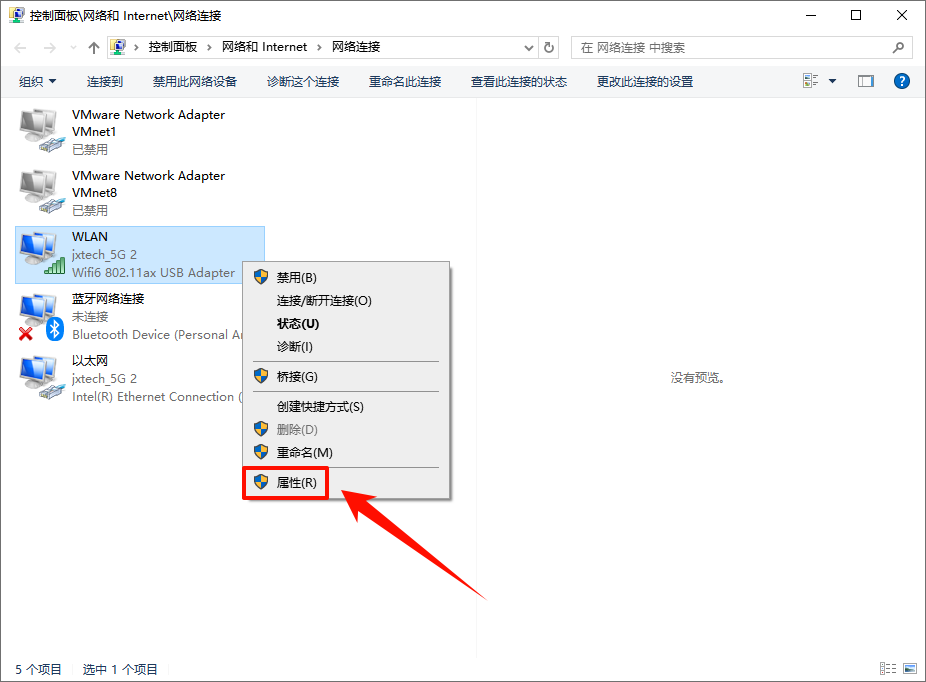This screenshot has width=926, height=682.
Task: Click the refresh icon beside address bar
Action: pyautogui.click(x=549, y=47)
